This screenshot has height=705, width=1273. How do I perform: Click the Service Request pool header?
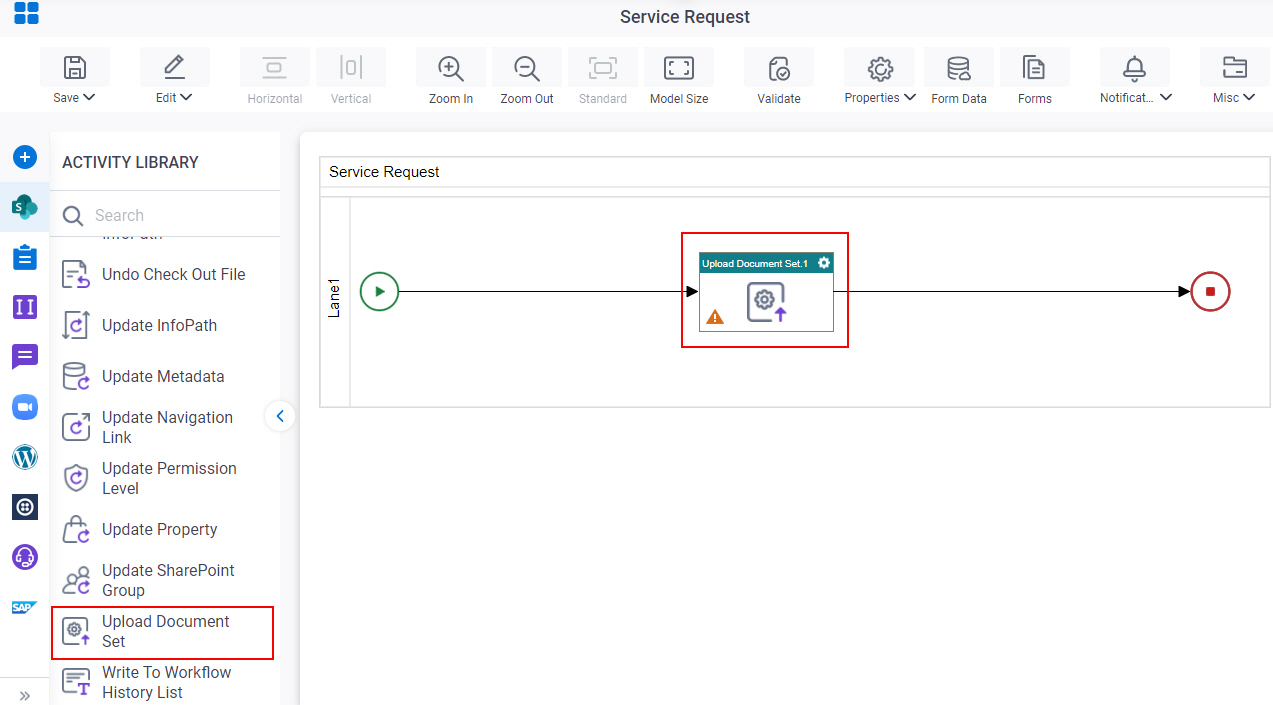pos(795,172)
